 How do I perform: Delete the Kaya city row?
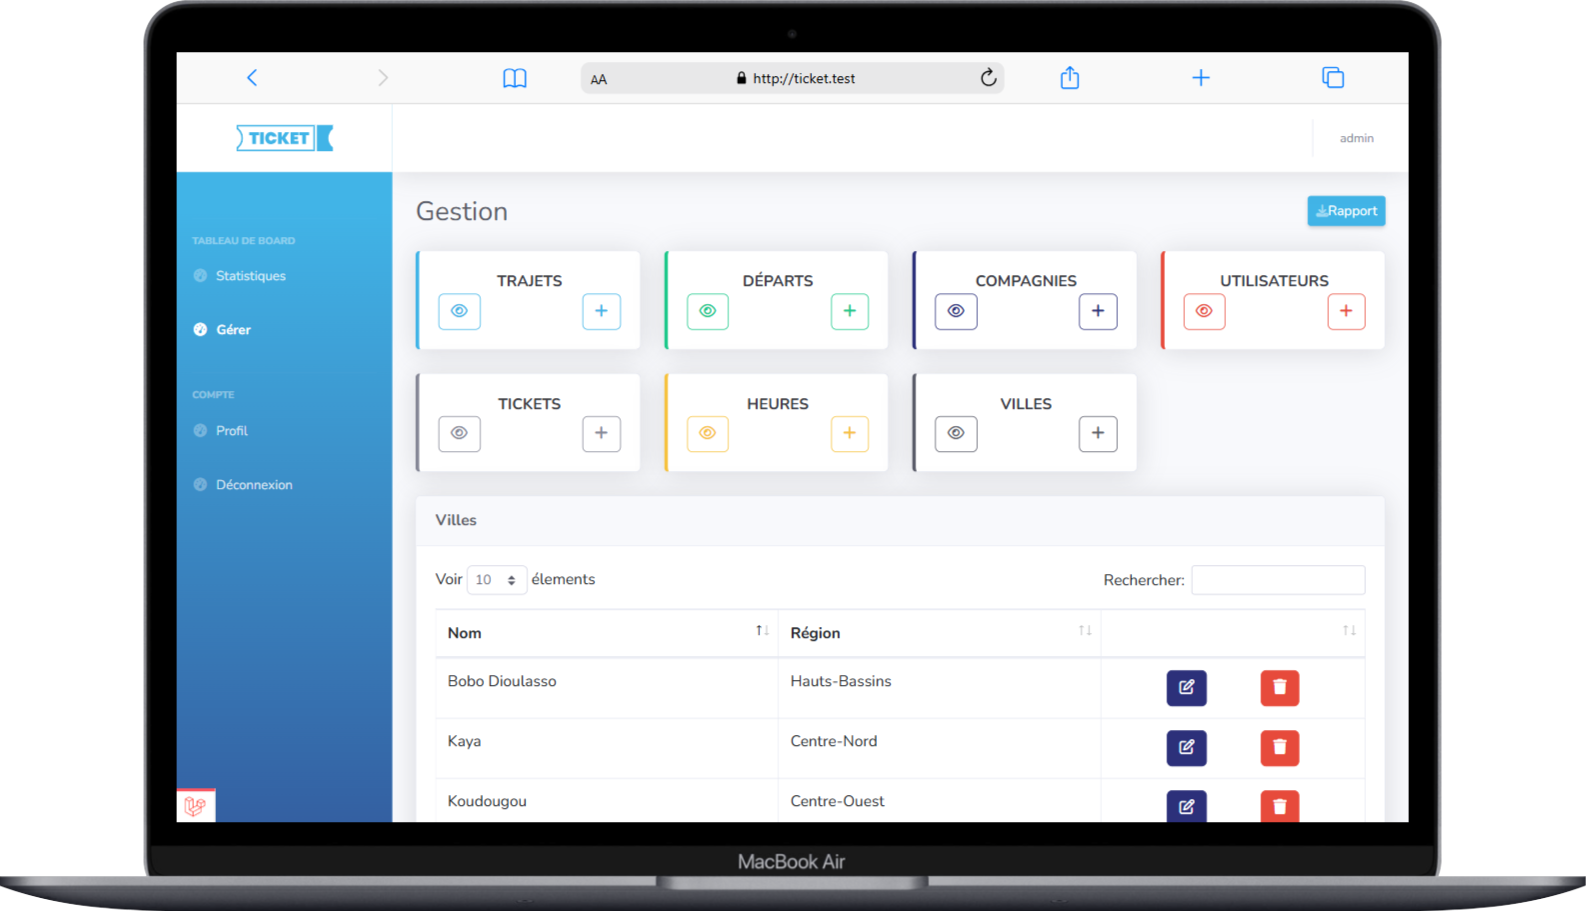coord(1279,748)
